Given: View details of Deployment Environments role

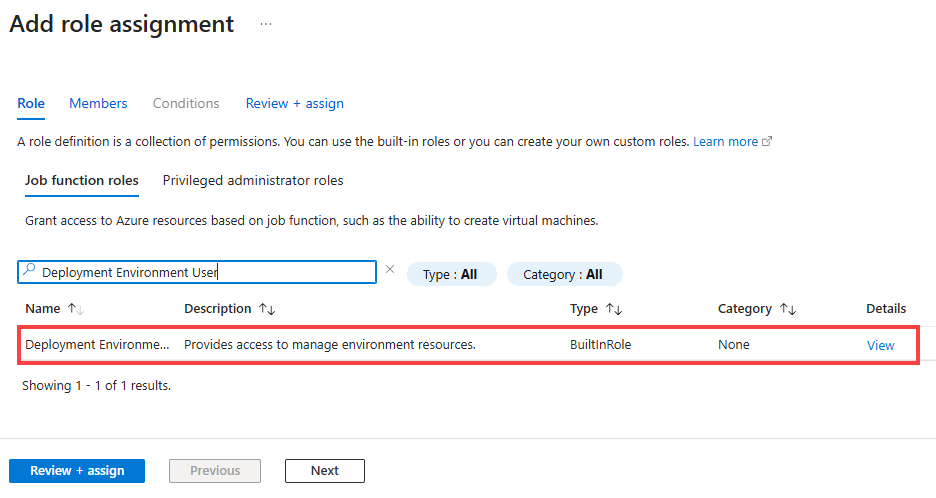Looking at the screenshot, I should tap(880, 345).
